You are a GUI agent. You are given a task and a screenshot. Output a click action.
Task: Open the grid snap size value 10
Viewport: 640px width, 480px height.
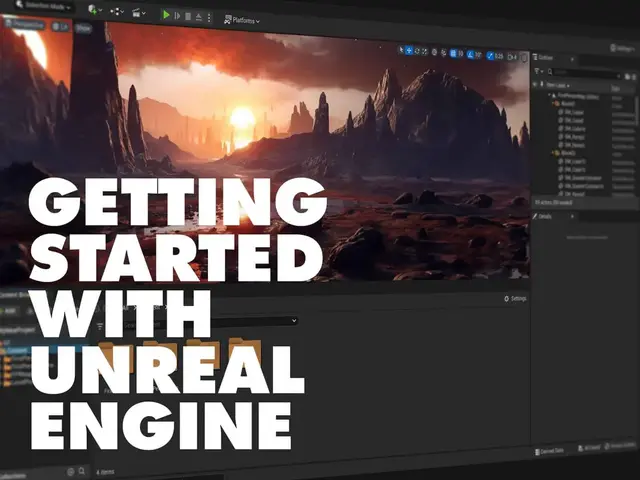(x=460, y=53)
